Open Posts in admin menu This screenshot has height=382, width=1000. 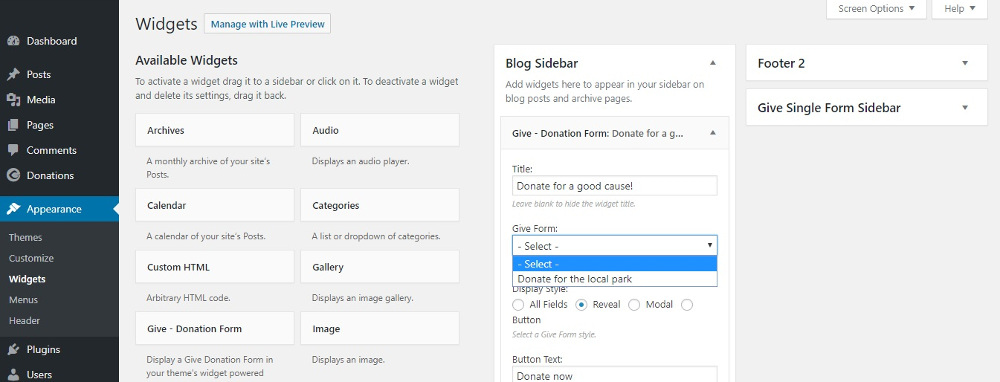(x=59, y=75)
